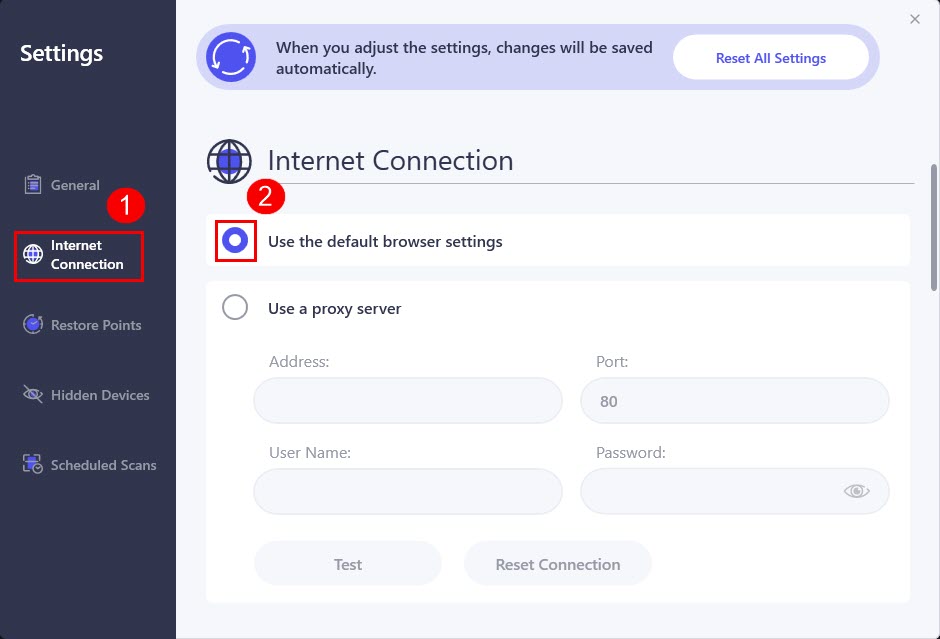Click the Reset All Settings button
This screenshot has height=639, width=940.
click(x=771, y=58)
